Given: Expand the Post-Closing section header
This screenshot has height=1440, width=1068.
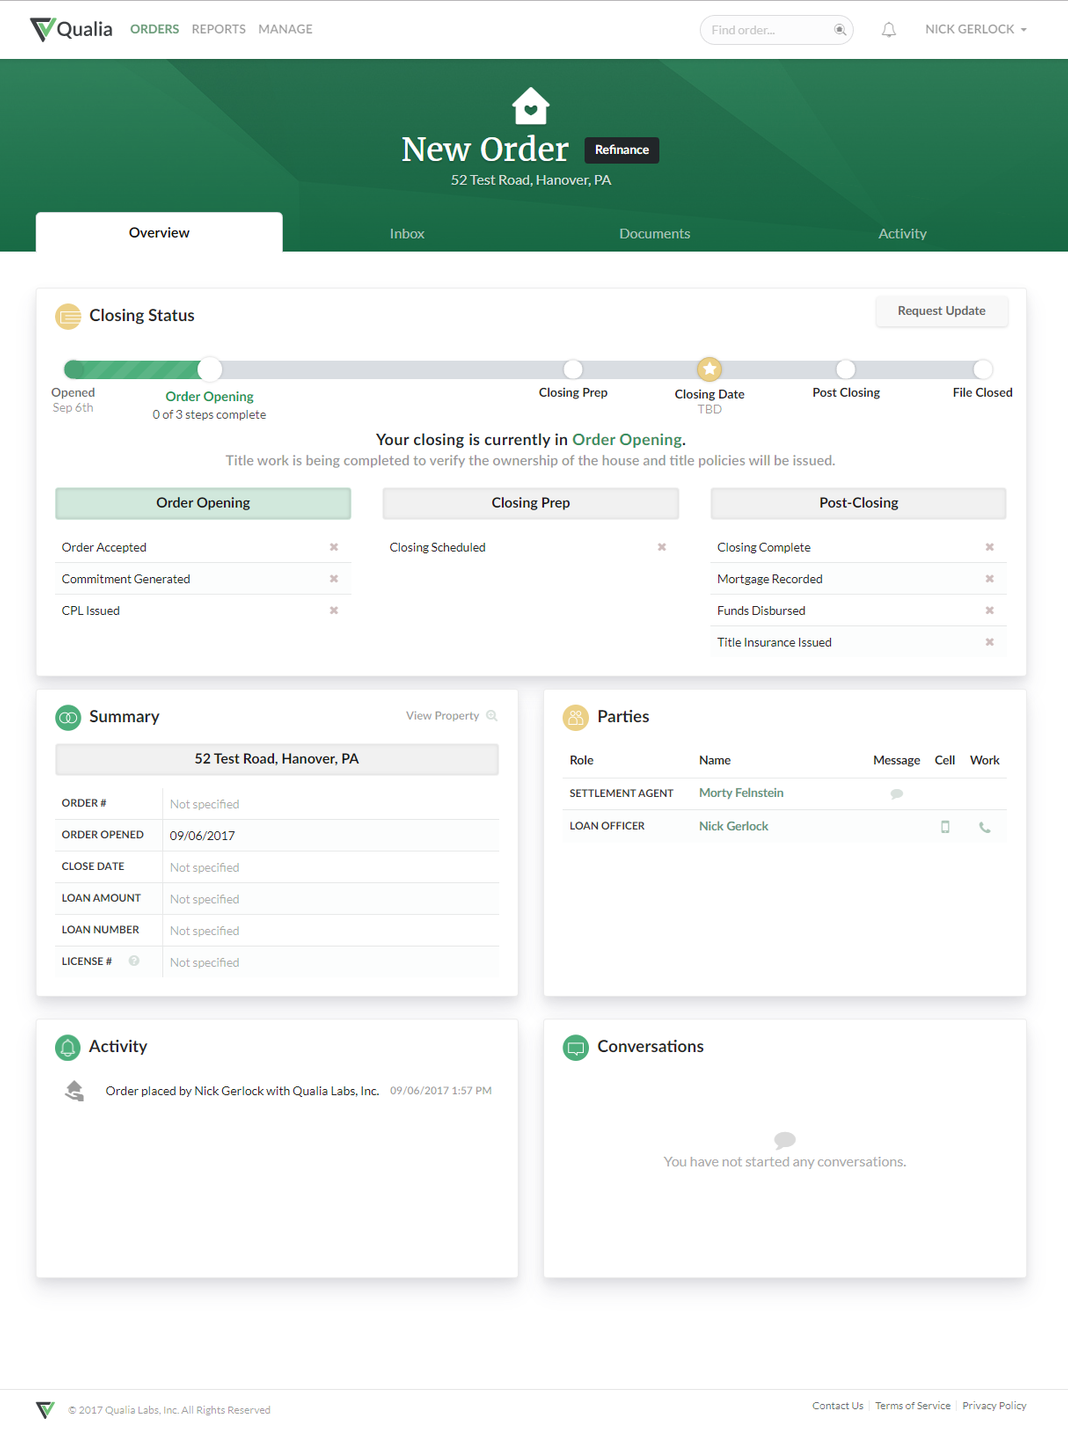Looking at the screenshot, I should 858,503.
